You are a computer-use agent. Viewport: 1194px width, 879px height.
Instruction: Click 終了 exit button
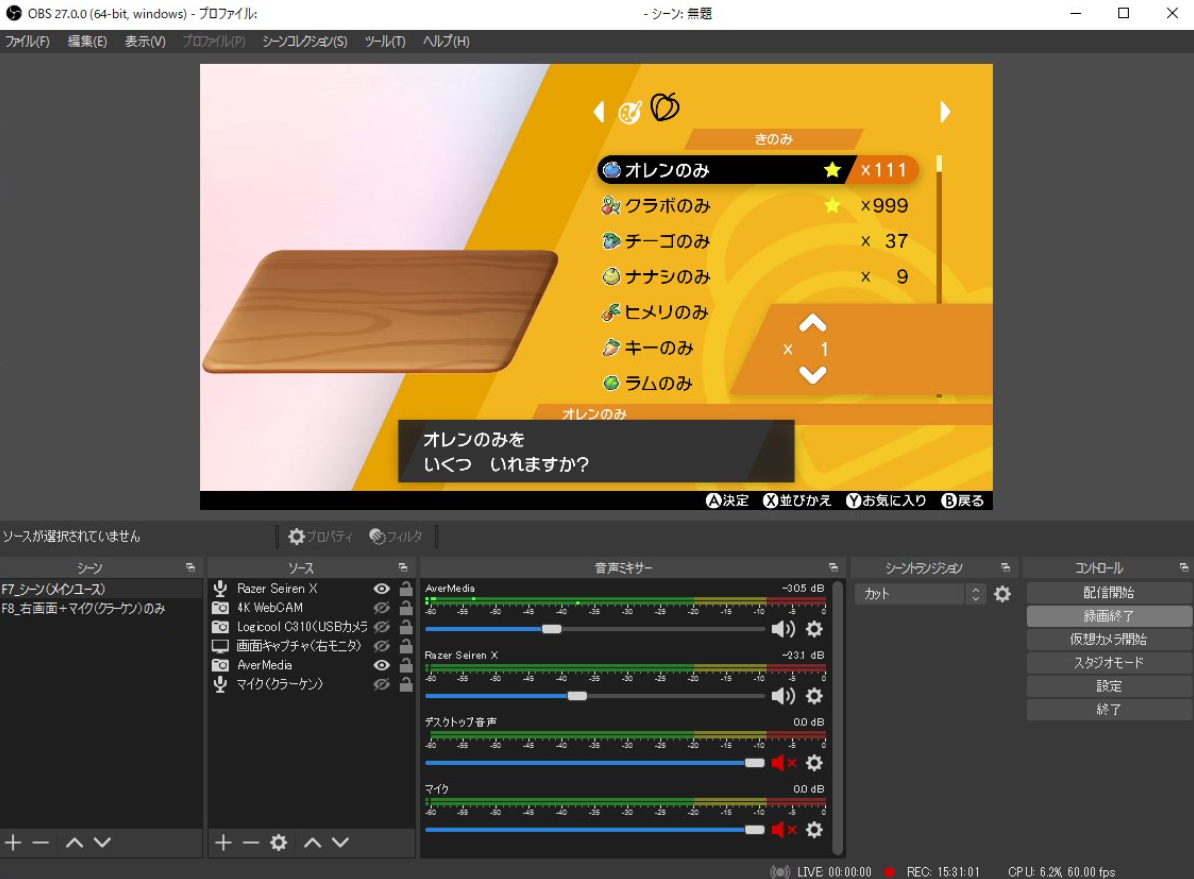pyautogui.click(x=1109, y=710)
